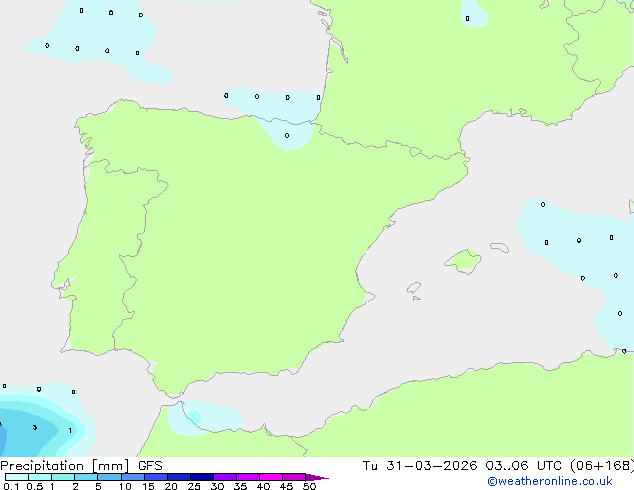Click the '1' precipitation value near the Atlantic rain area
634x490 pixels.
click(x=70, y=431)
